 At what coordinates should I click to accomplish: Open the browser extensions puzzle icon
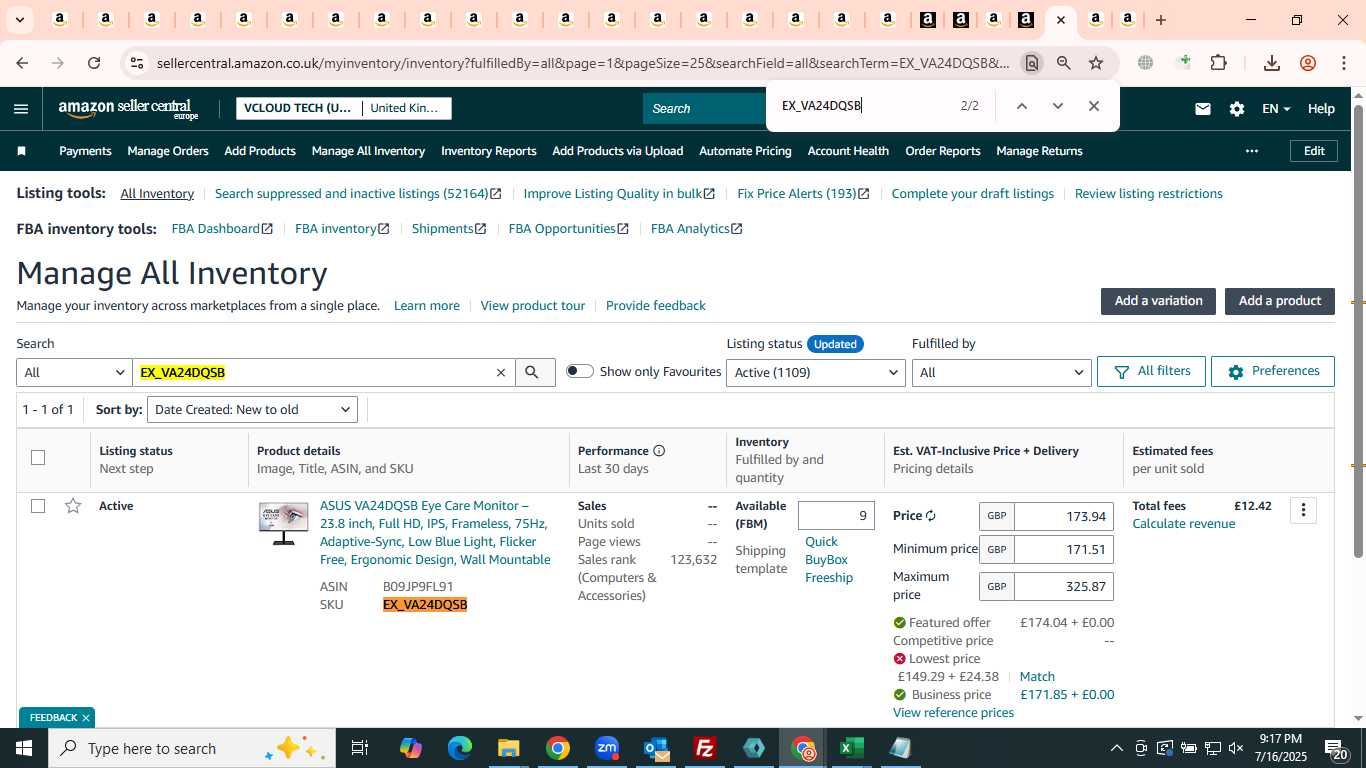coord(1218,63)
